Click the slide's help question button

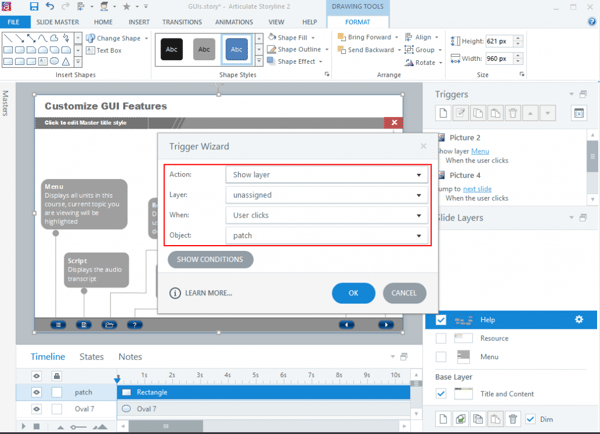(135, 325)
